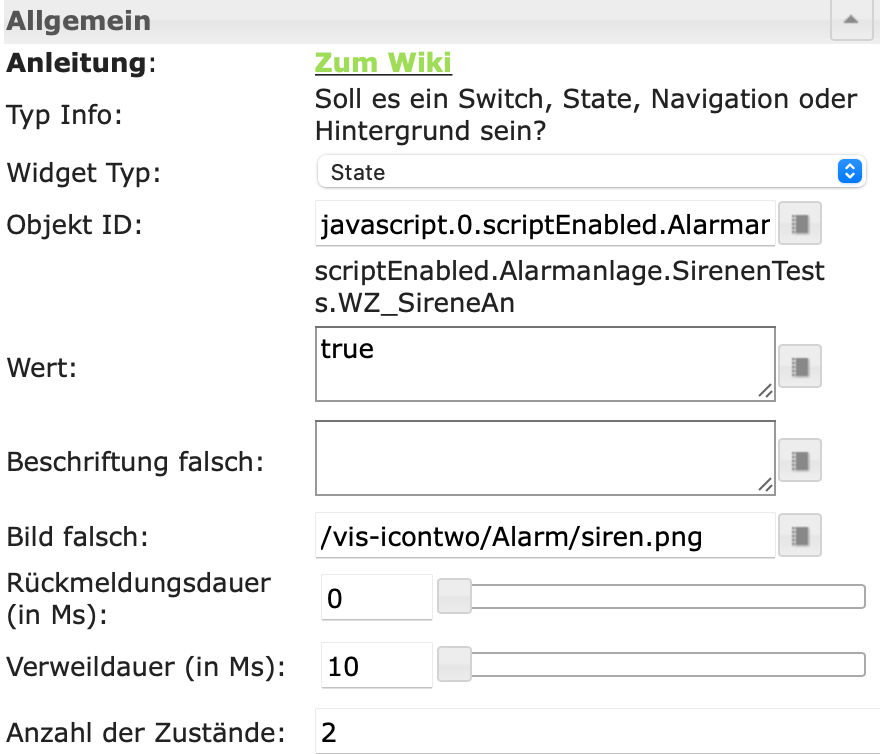884x754 pixels.
Task: Open the editor icon beside Wert
Action: (x=799, y=366)
